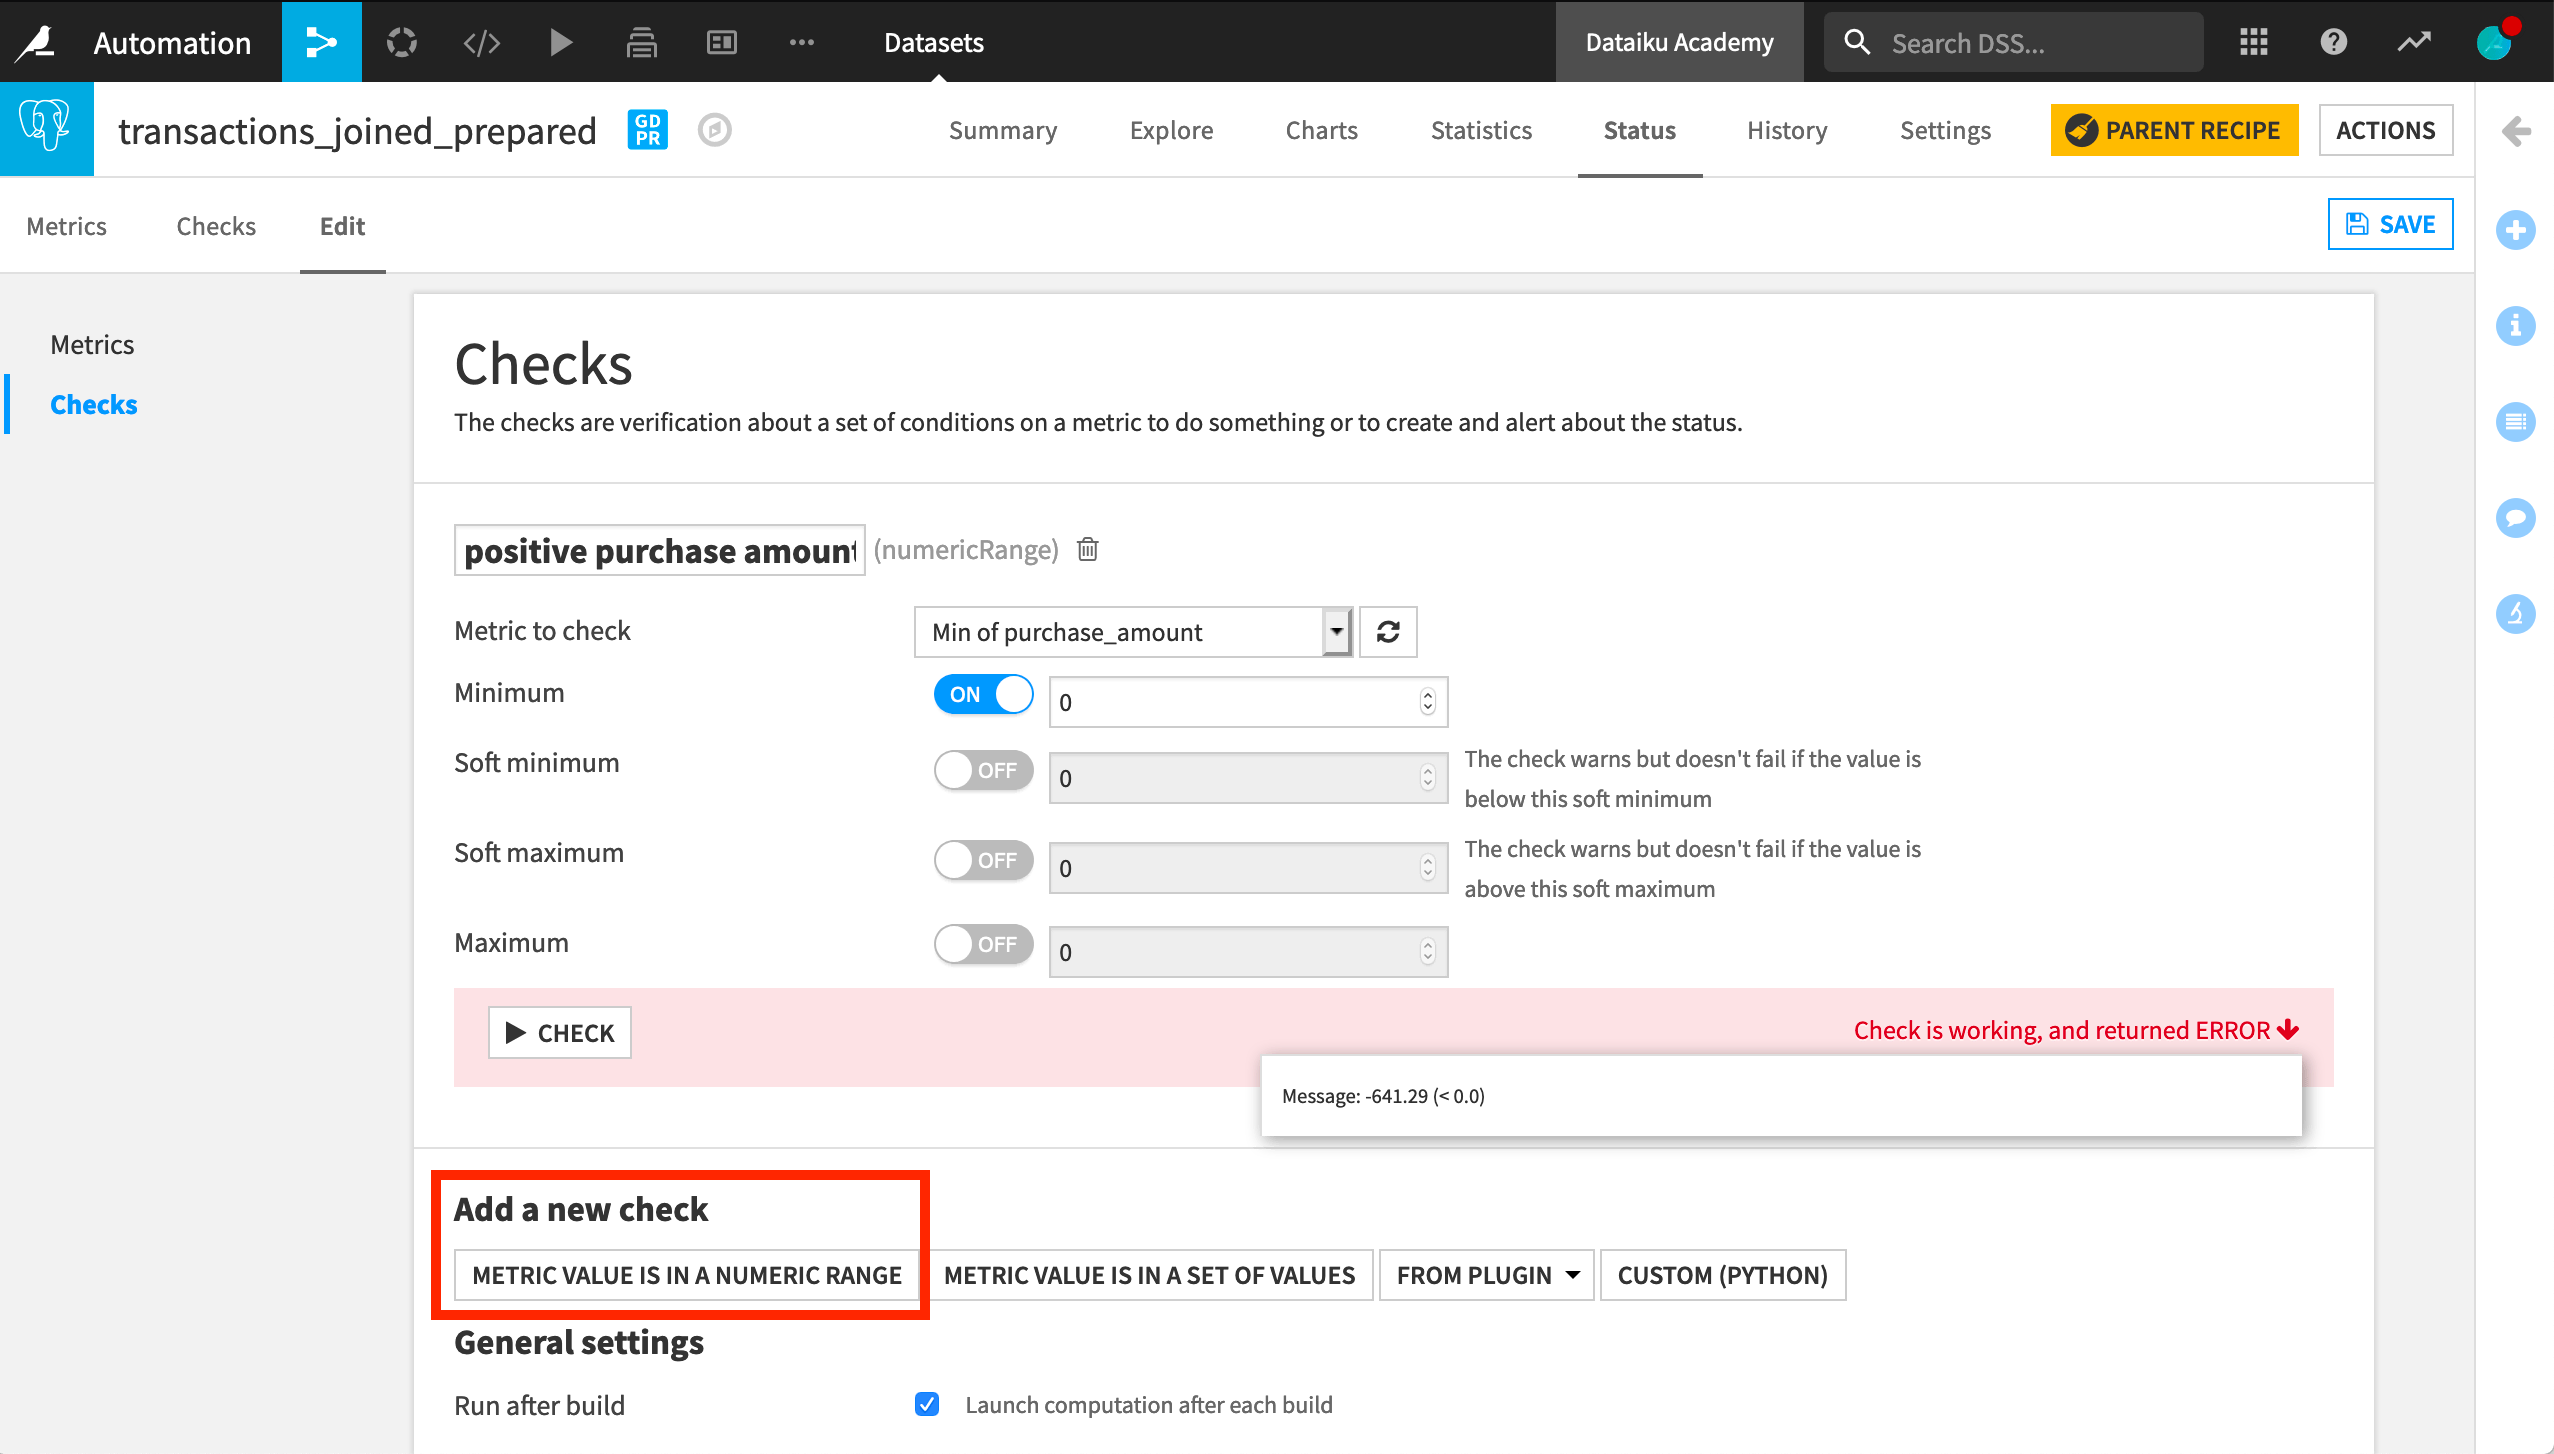Click the dashboard/notebook icon in toolbar
Image resolution: width=2554 pixels, height=1454 pixels.
coord(721,40)
